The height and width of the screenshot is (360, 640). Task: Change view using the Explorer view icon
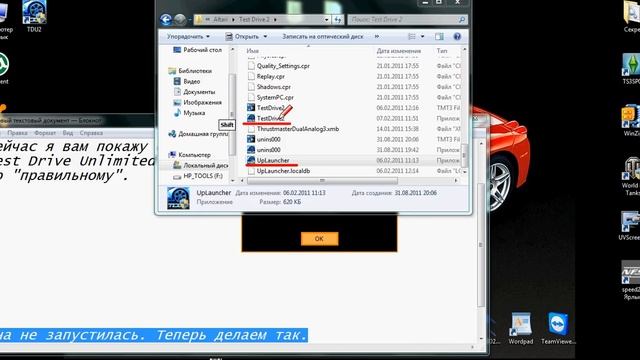click(412, 37)
